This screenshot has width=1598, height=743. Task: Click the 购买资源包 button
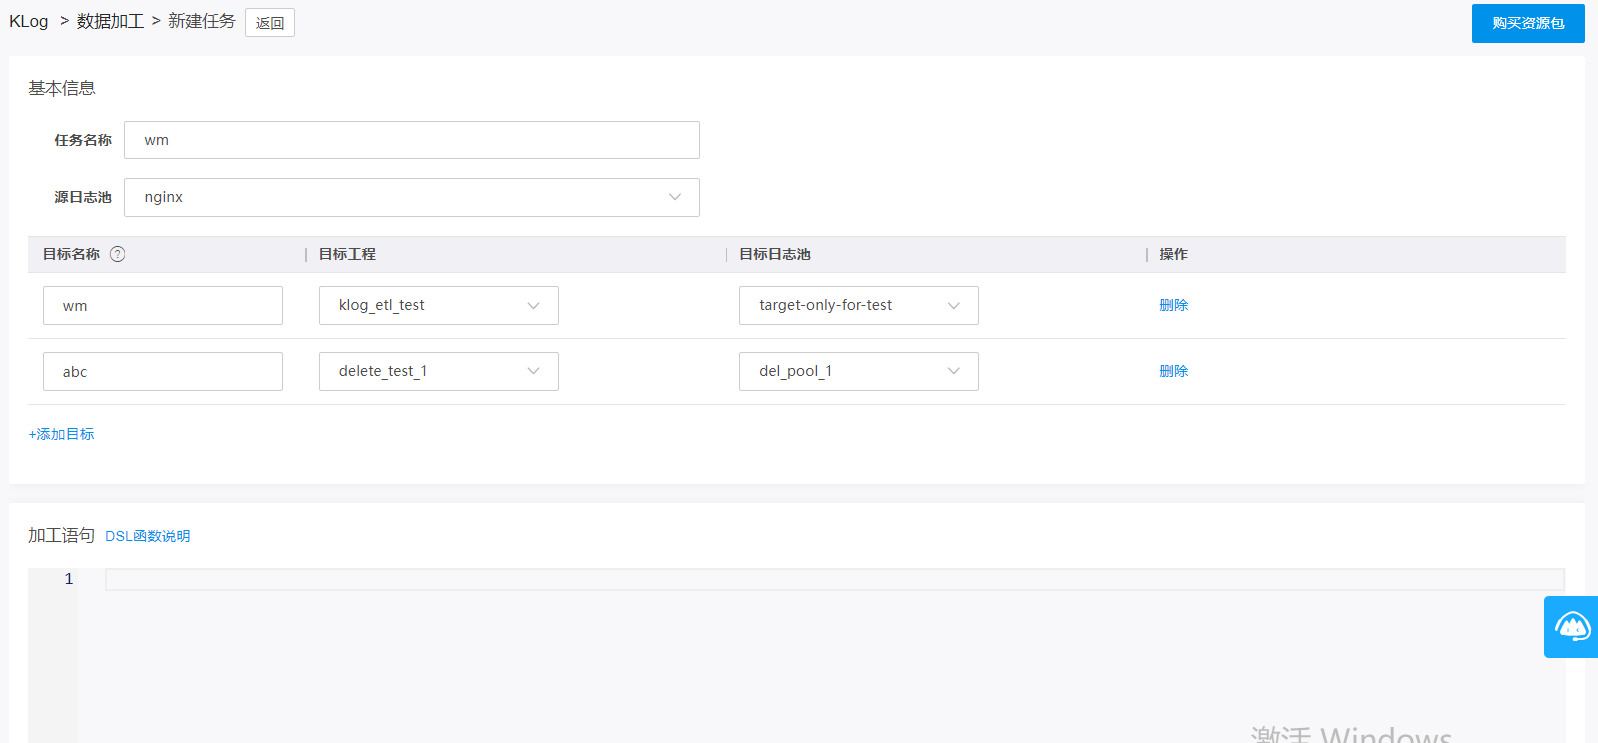tap(1527, 23)
